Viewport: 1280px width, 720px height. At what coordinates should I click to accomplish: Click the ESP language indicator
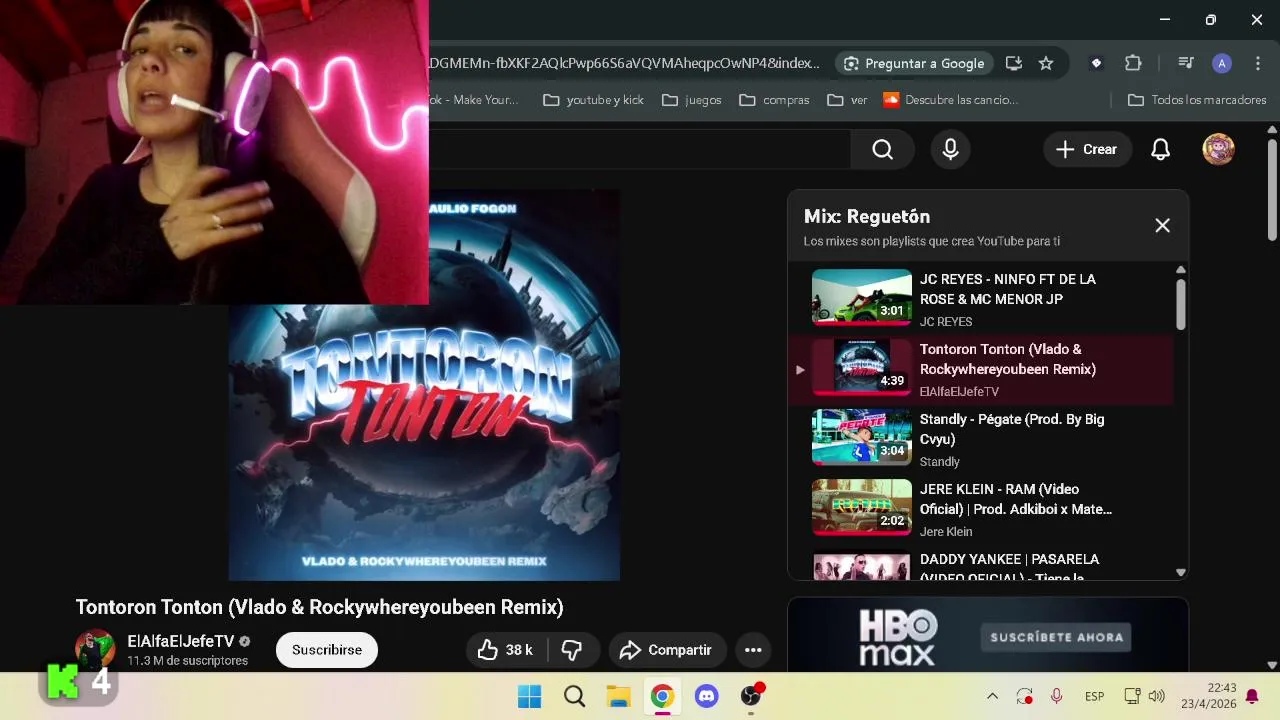(1094, 696)
